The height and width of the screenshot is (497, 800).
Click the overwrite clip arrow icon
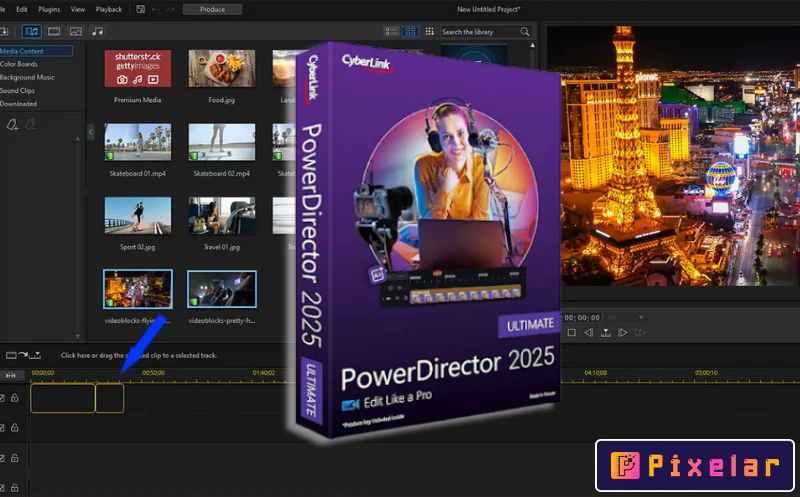pyautogui.click(x=23, y=355)
